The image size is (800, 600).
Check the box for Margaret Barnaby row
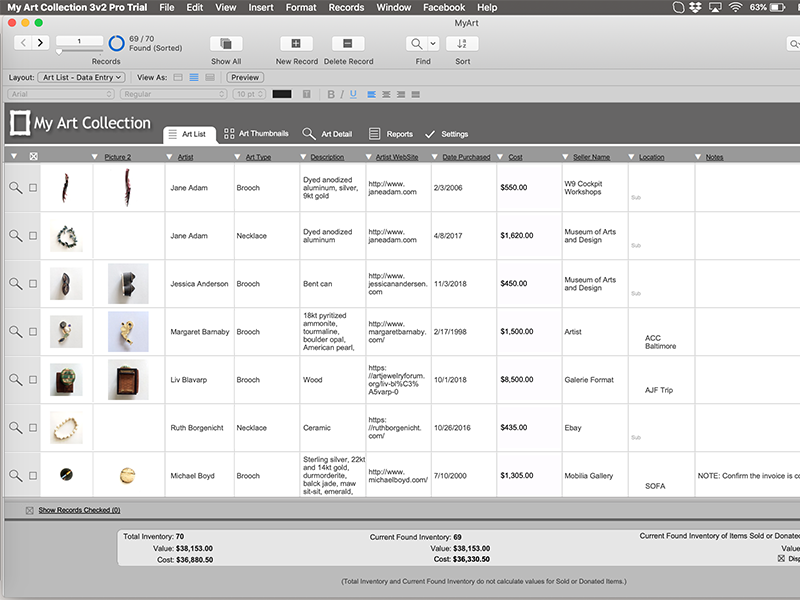click(x=33, y=332)
